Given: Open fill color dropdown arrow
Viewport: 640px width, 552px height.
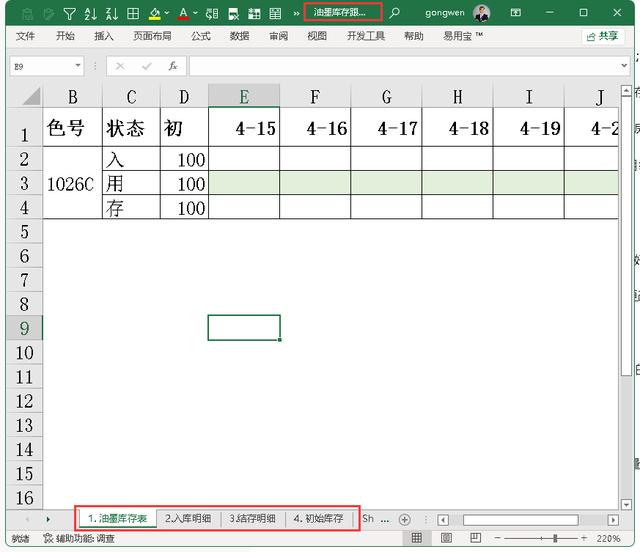Looking at the screenshot, I should point(167,13).
